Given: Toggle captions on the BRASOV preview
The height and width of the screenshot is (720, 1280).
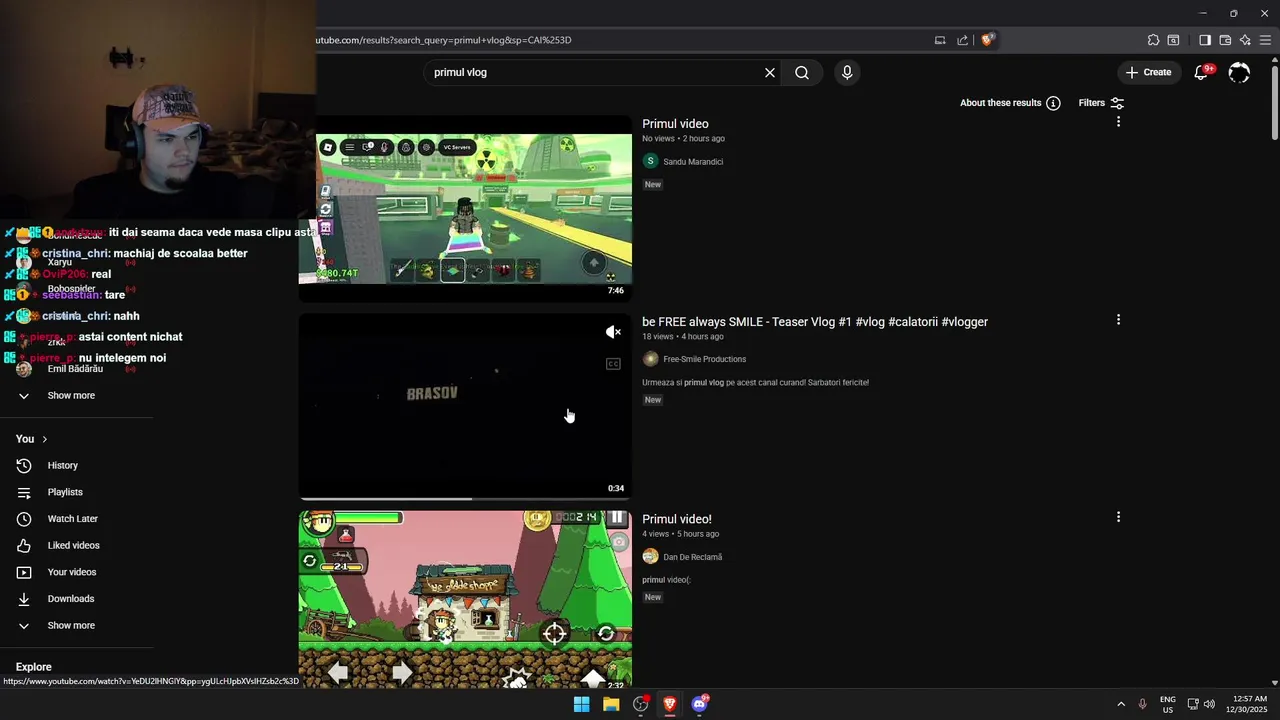Looking at the screenshot, I should (613, 364).
